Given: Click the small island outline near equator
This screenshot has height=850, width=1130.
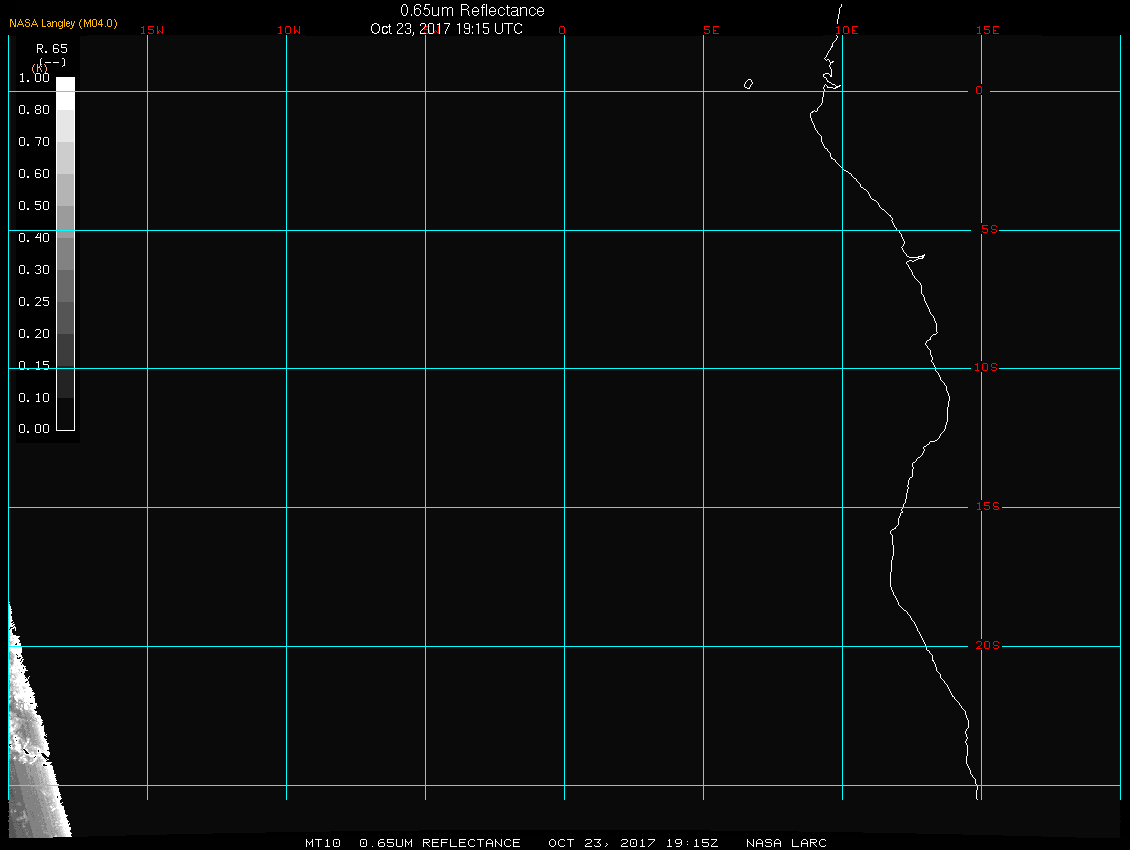Looking at the screenshot, I should click(749, 84).
